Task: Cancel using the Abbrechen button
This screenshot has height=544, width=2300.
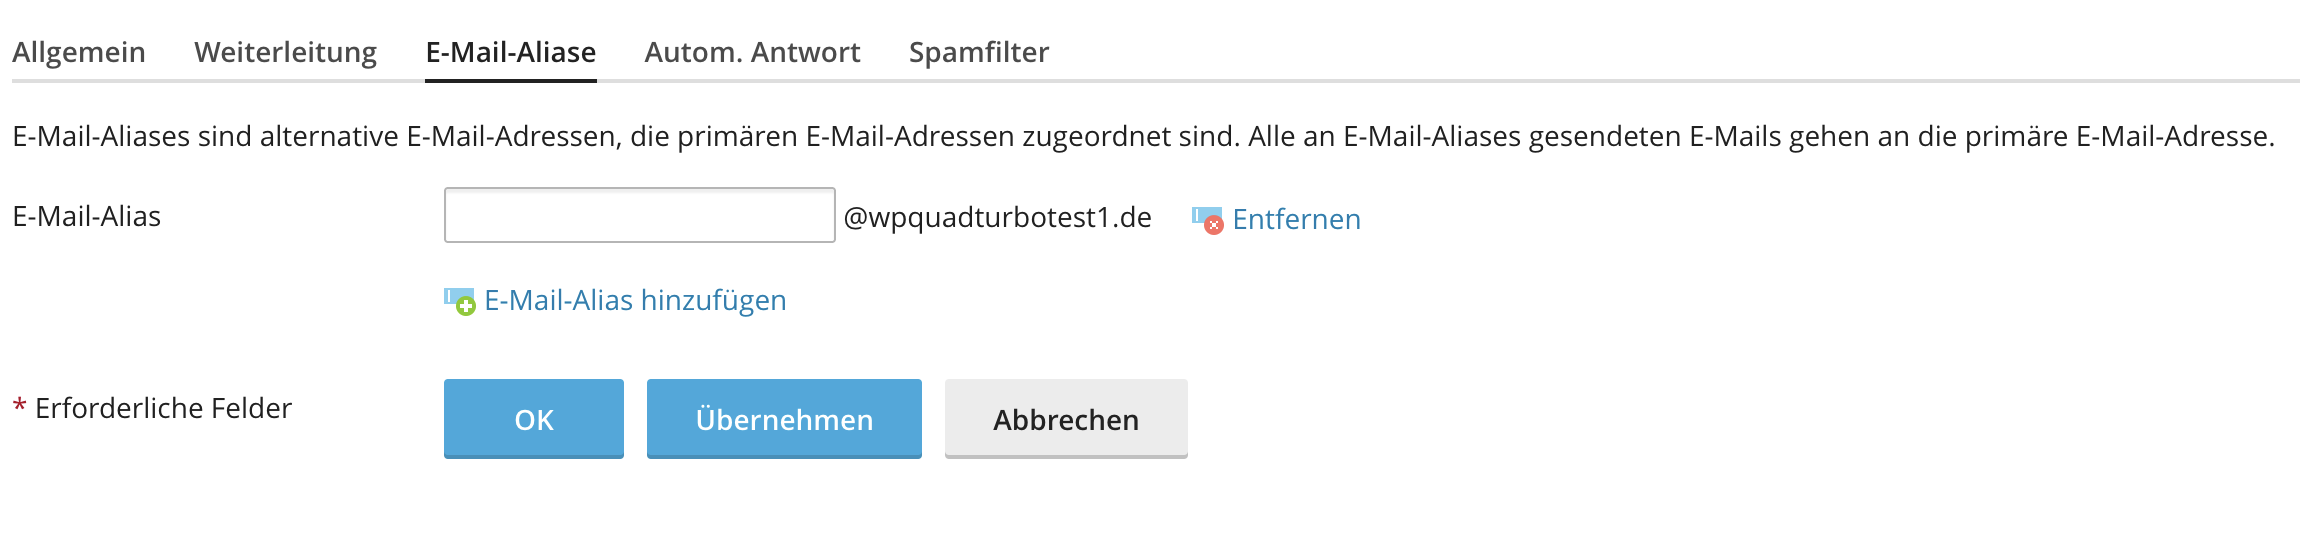Action: click(x=1066, y=419)
